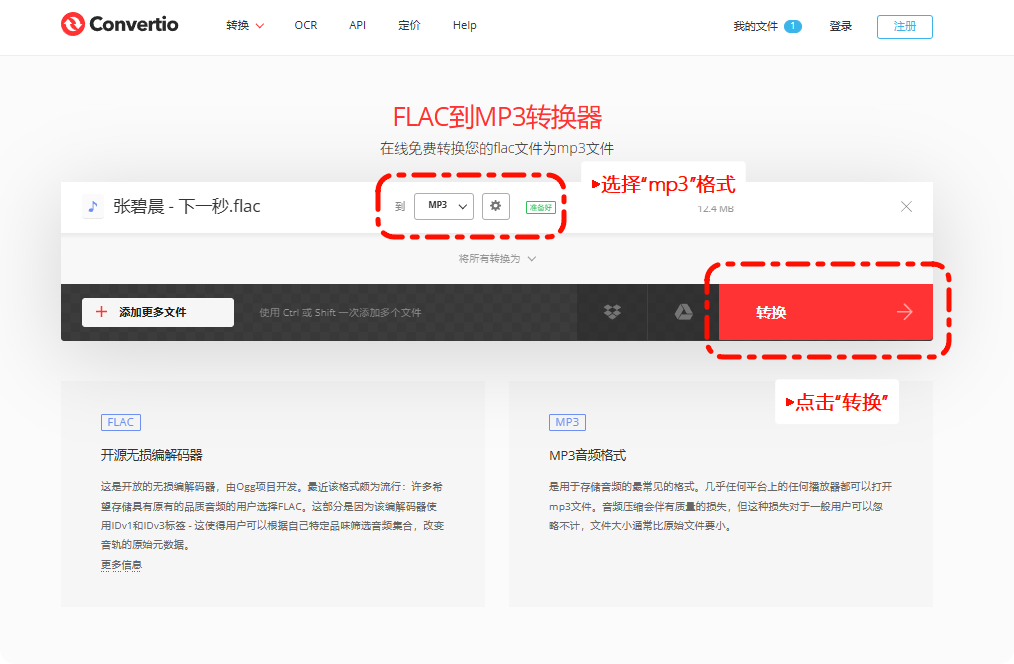Click the 登录 login link
This screenshot has height=664, width=1014.
(840, 27)
